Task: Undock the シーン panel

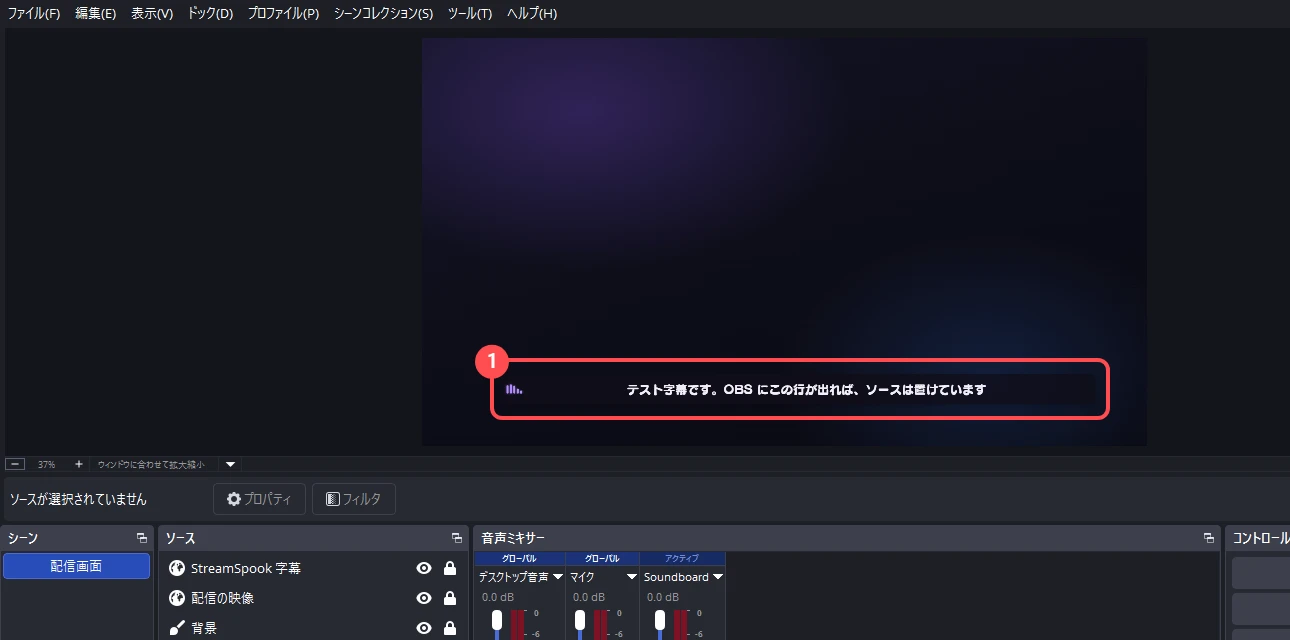Action: (142, 538)
